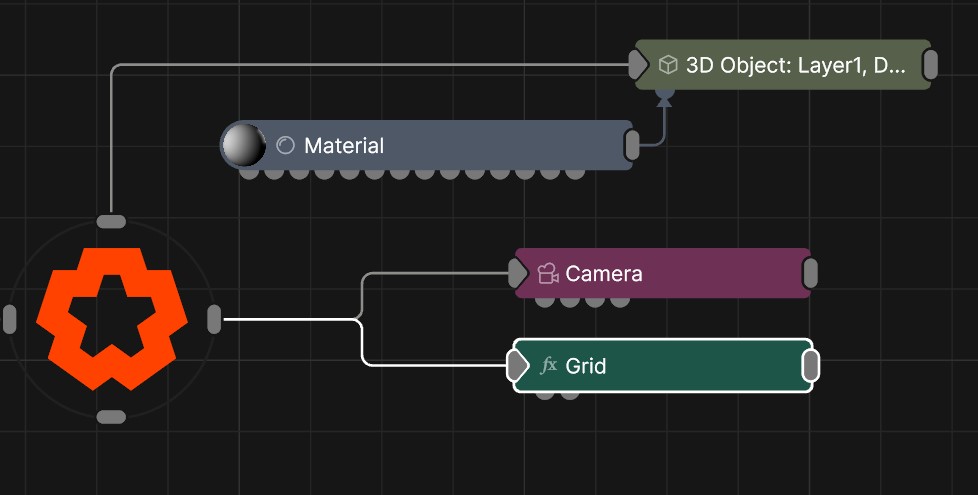Click the 3D Object node right output port
978x495 pixels.
(930, 65)
